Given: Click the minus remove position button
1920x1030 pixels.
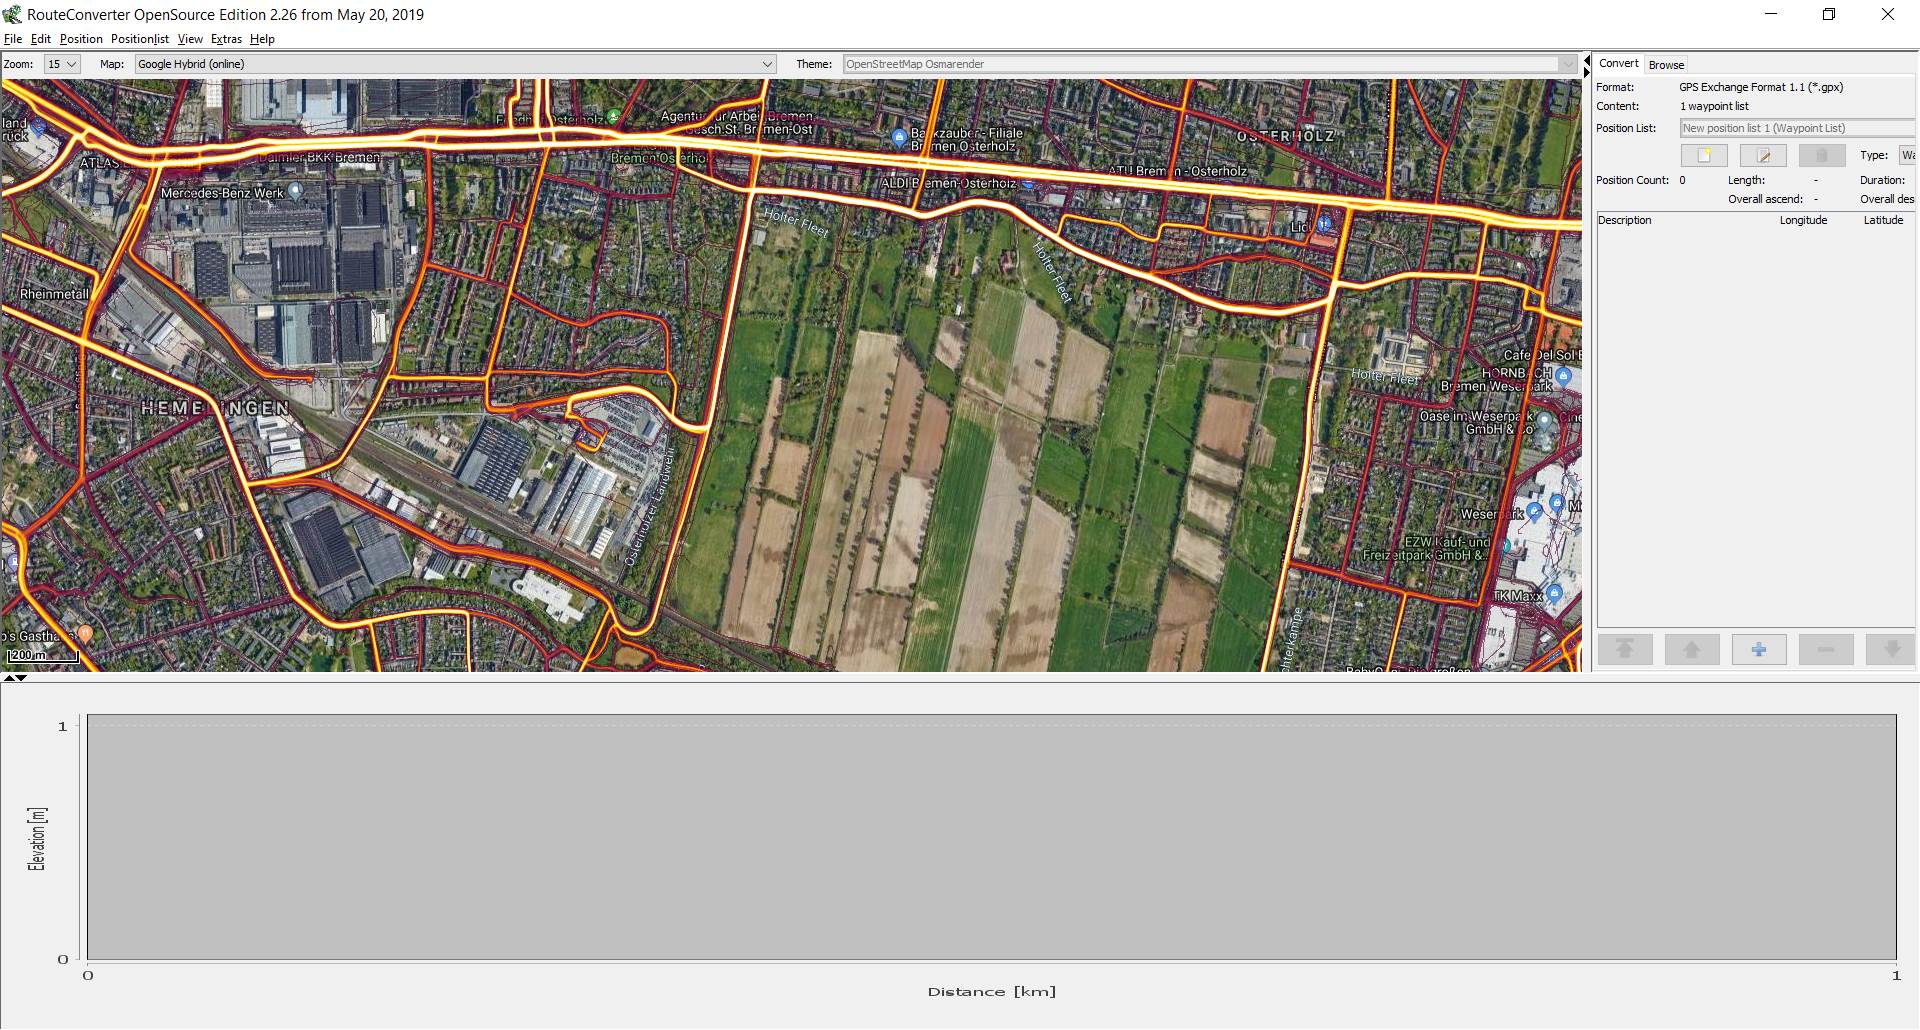Looking at the screenshot, I should click(x=1826, y=650).
